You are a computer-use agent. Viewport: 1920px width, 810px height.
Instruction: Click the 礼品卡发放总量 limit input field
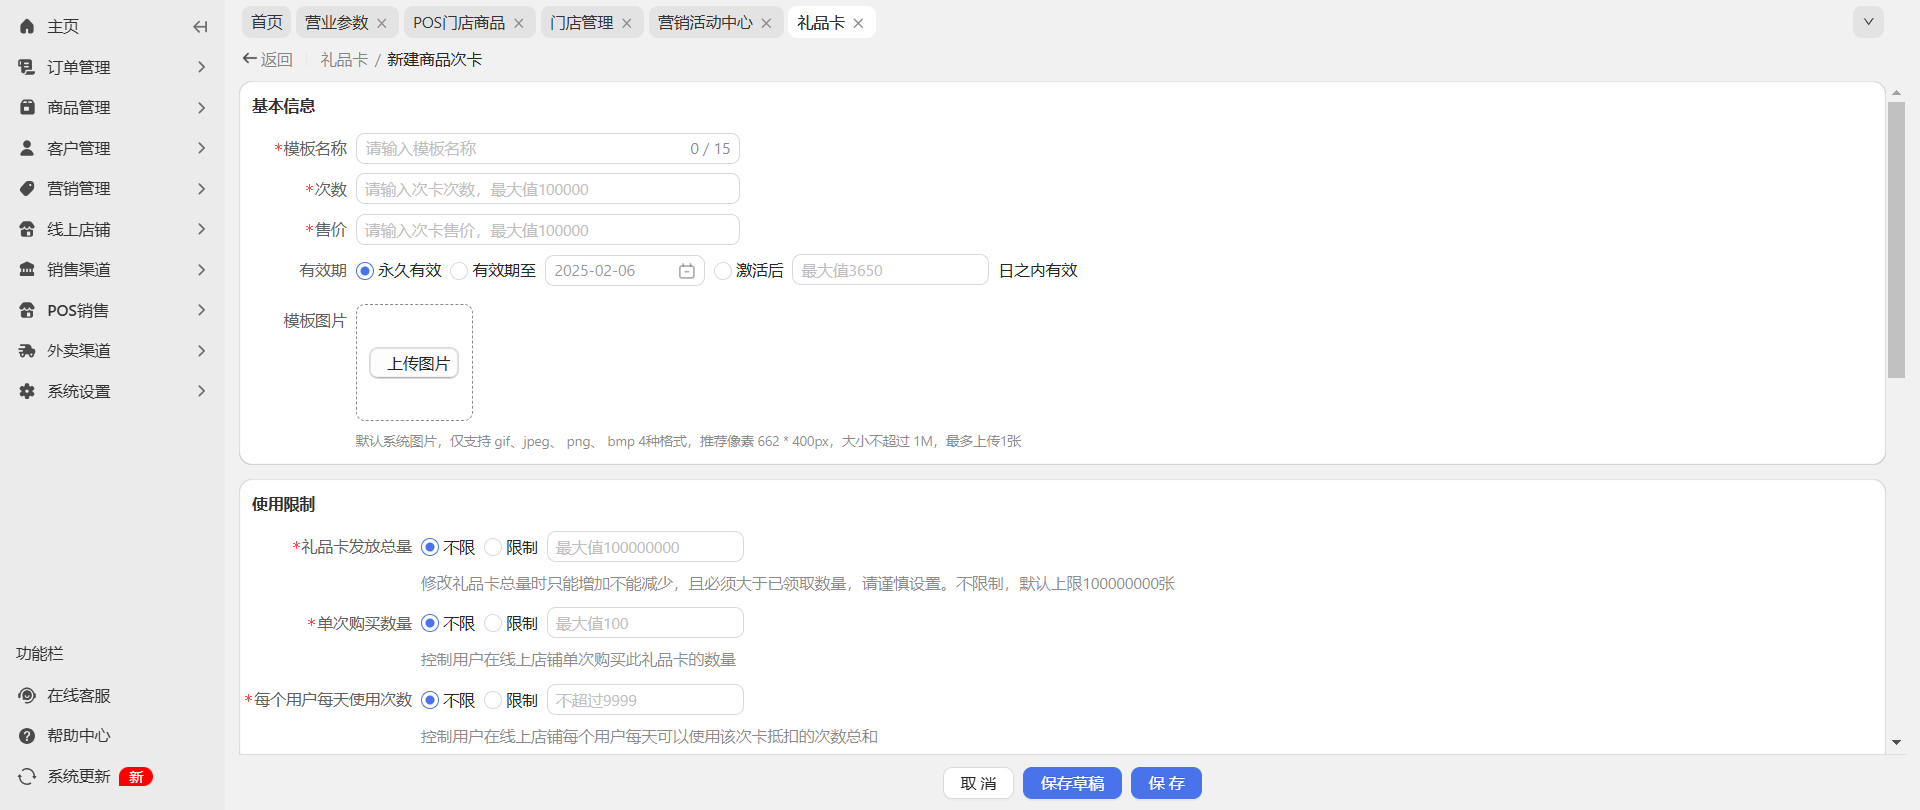(x=645, y=547)
